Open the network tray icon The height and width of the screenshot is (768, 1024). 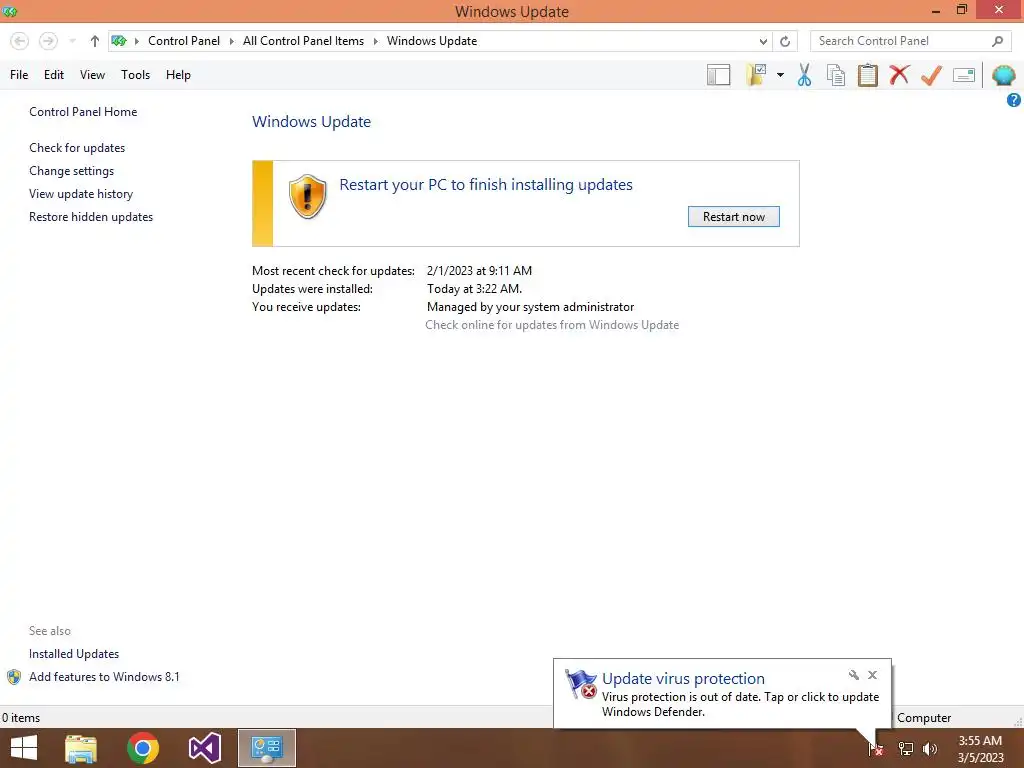(906, 749)
